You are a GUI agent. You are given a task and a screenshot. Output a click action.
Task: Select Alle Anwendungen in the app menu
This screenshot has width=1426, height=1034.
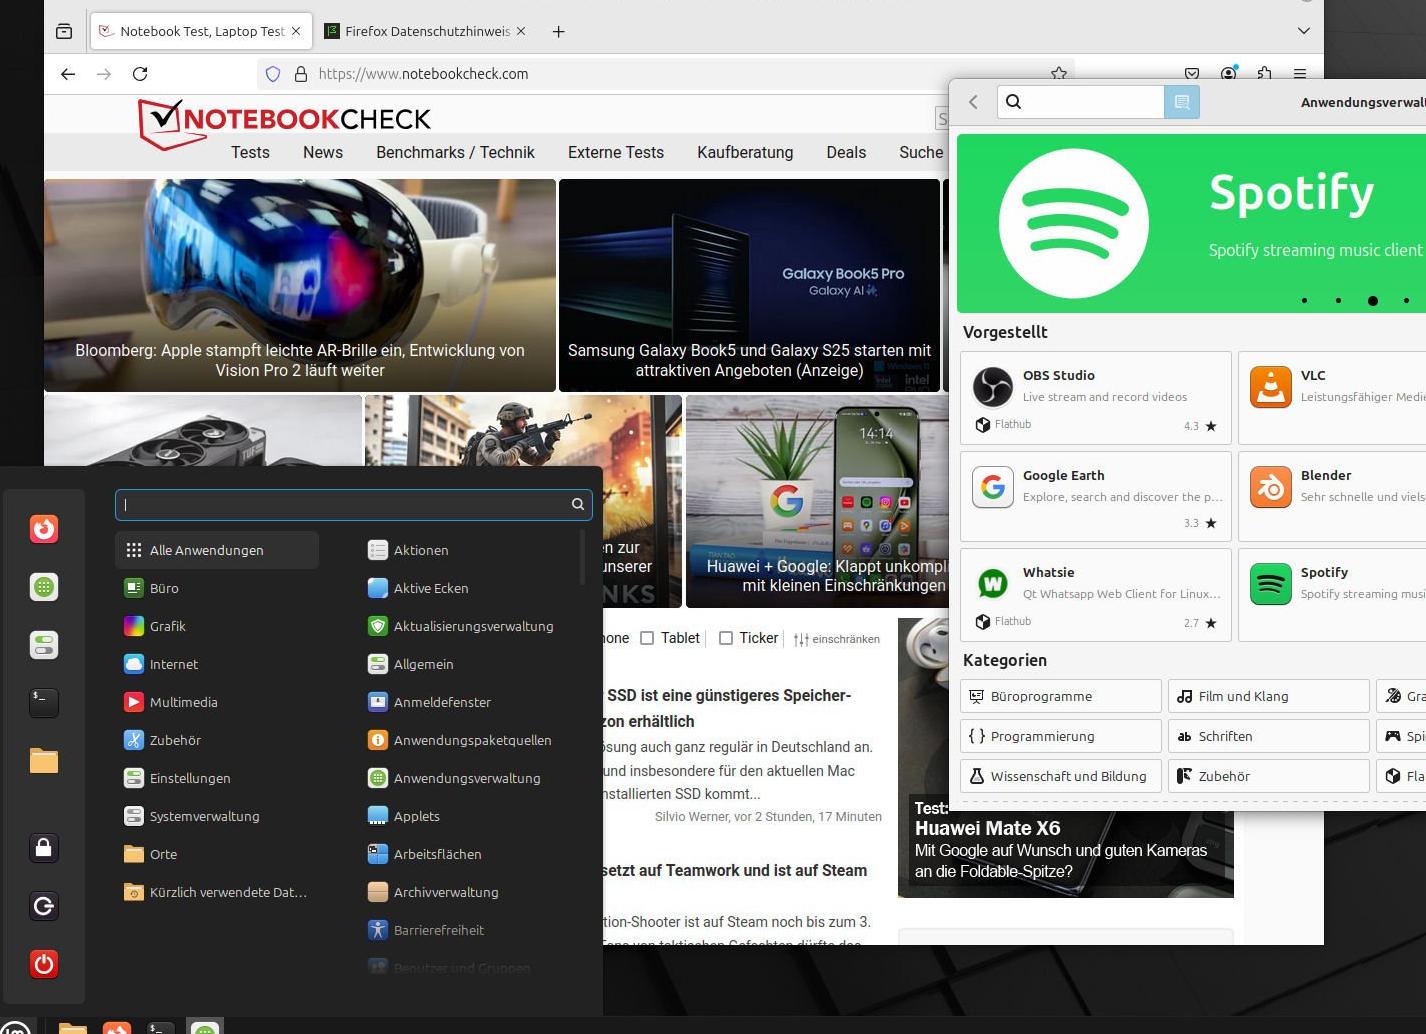(x=217, y=550)
